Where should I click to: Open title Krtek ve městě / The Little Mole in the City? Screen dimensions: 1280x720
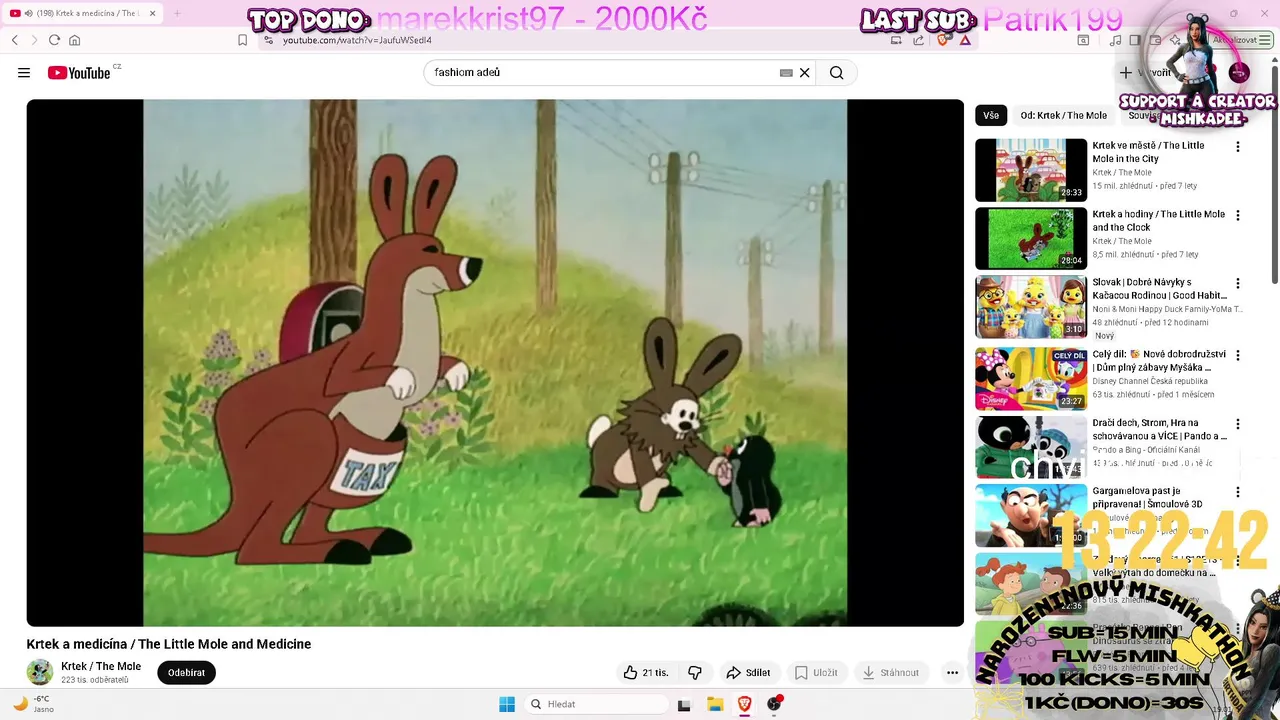tap(1148, 152)
